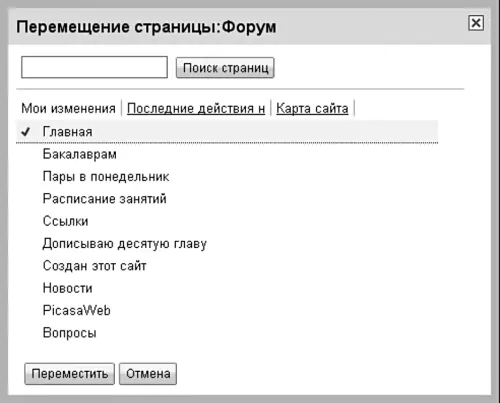This screenshot has width=500, height=403.
Task: Select the Новости page
Action: click(68, 288)
